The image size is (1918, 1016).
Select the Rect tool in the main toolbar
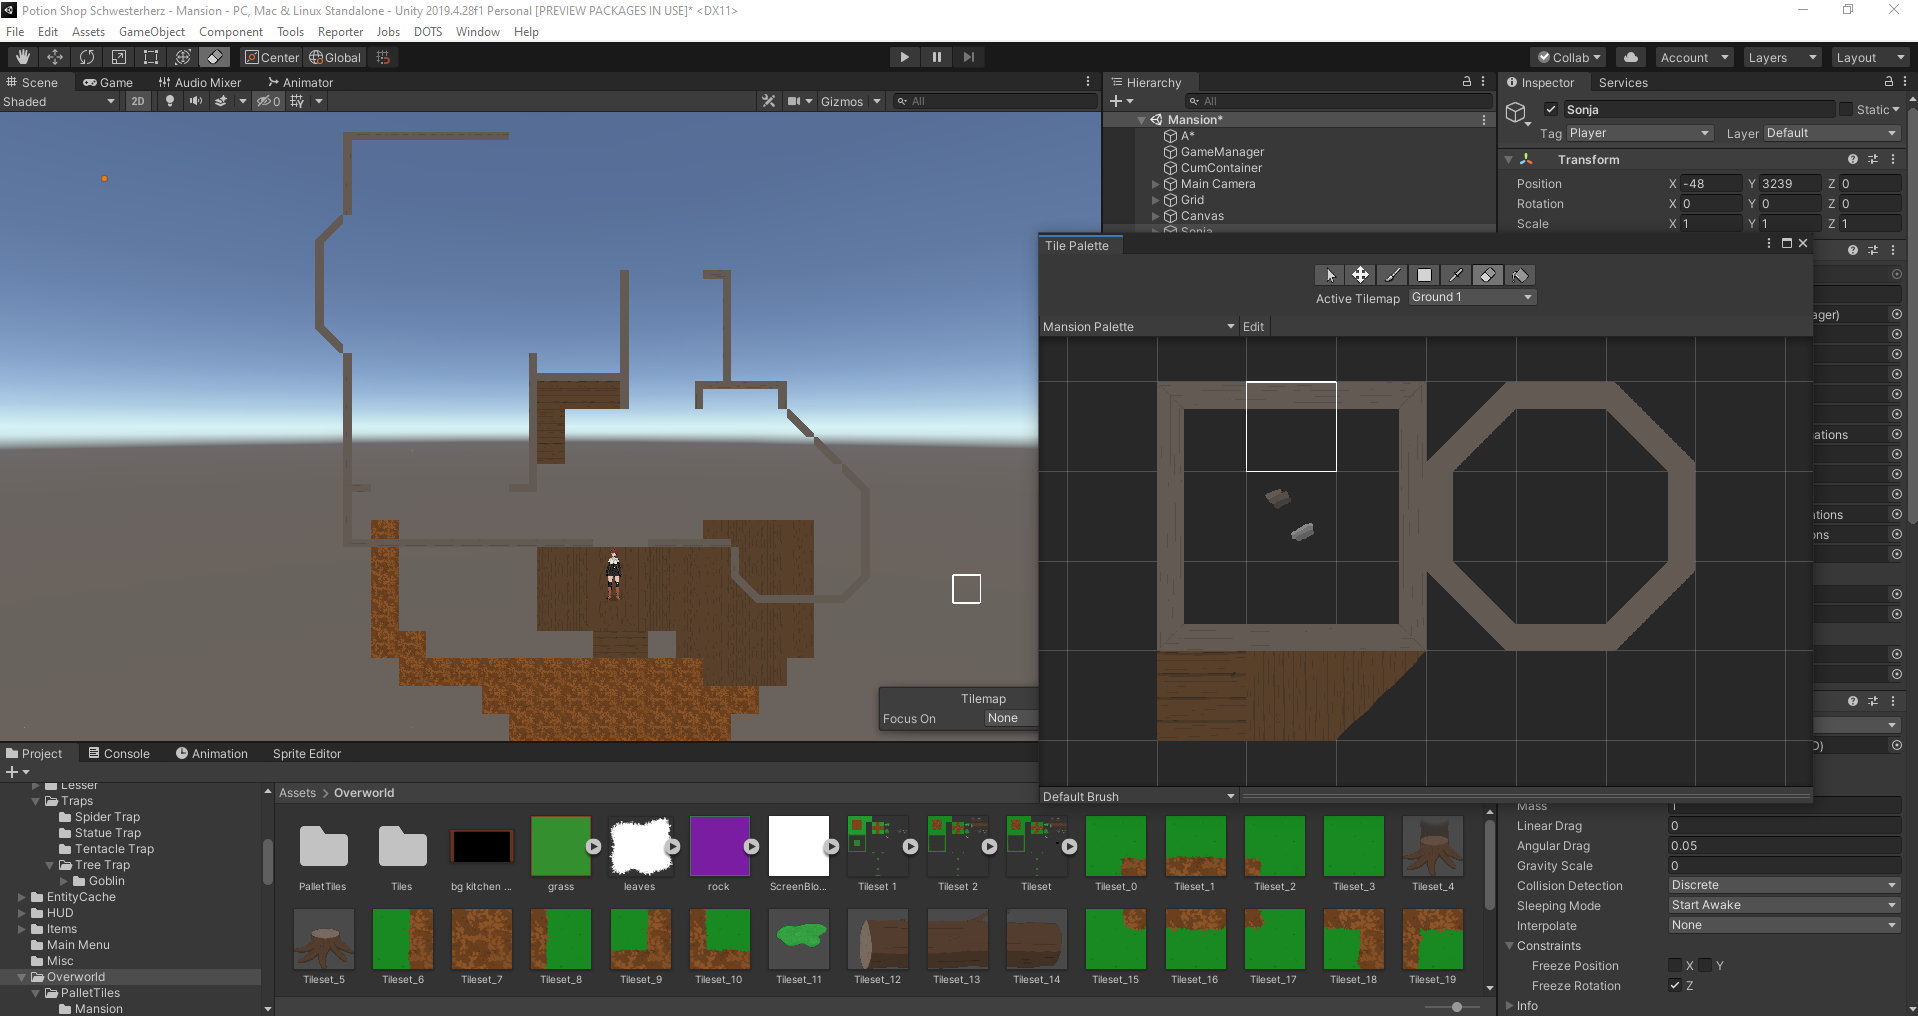click(151, 57)
